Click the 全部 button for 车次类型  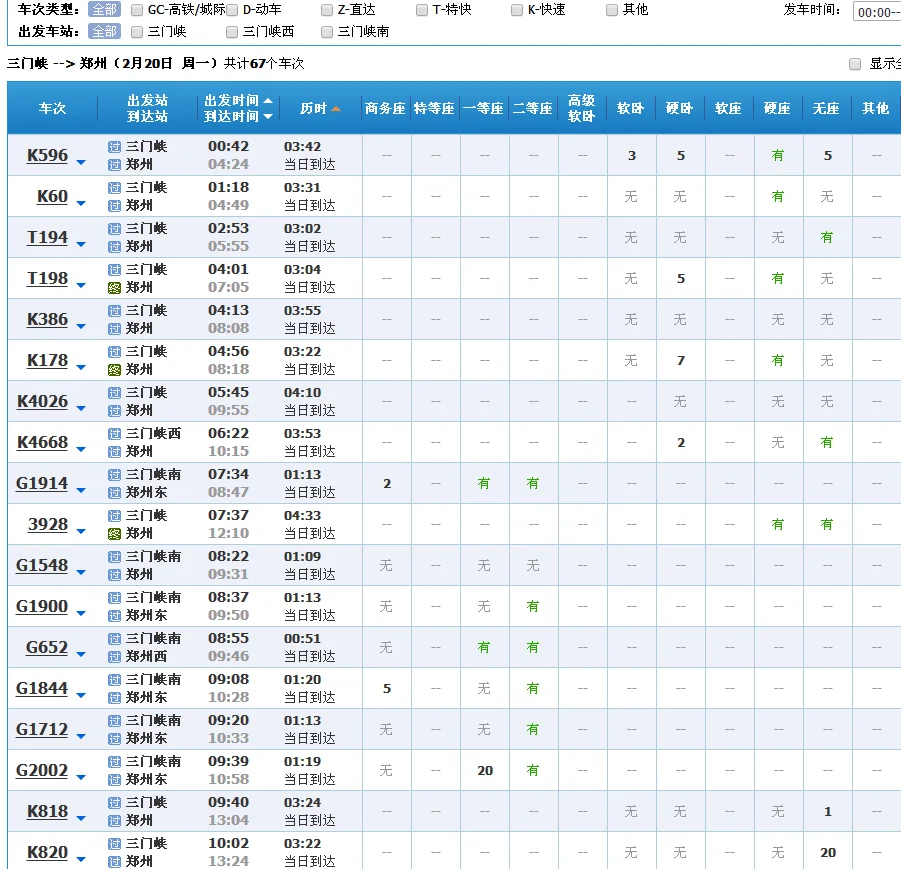pos(104,10)
